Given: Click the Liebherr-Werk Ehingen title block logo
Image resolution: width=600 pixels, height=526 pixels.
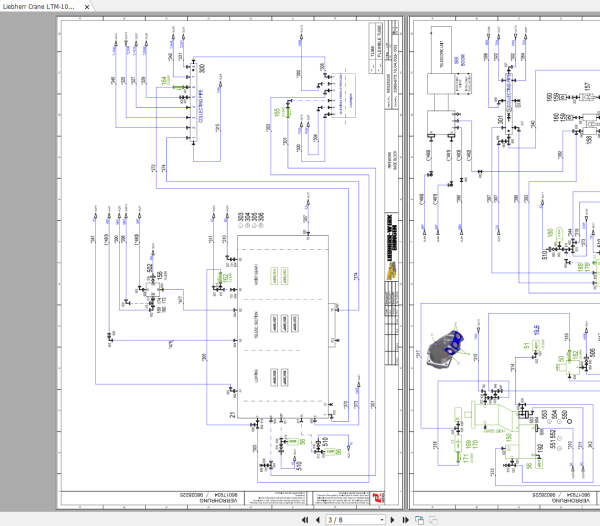Looking at the screenshot, I should (x=391, y=247).
